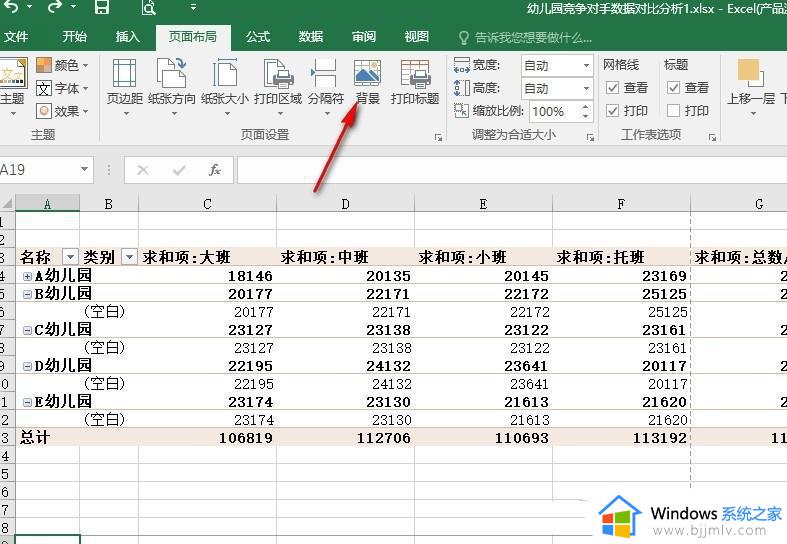Click the select-all corner triangle
This screenshot has height=544, width=787.
pyautogui.click(x=8, y=203)
